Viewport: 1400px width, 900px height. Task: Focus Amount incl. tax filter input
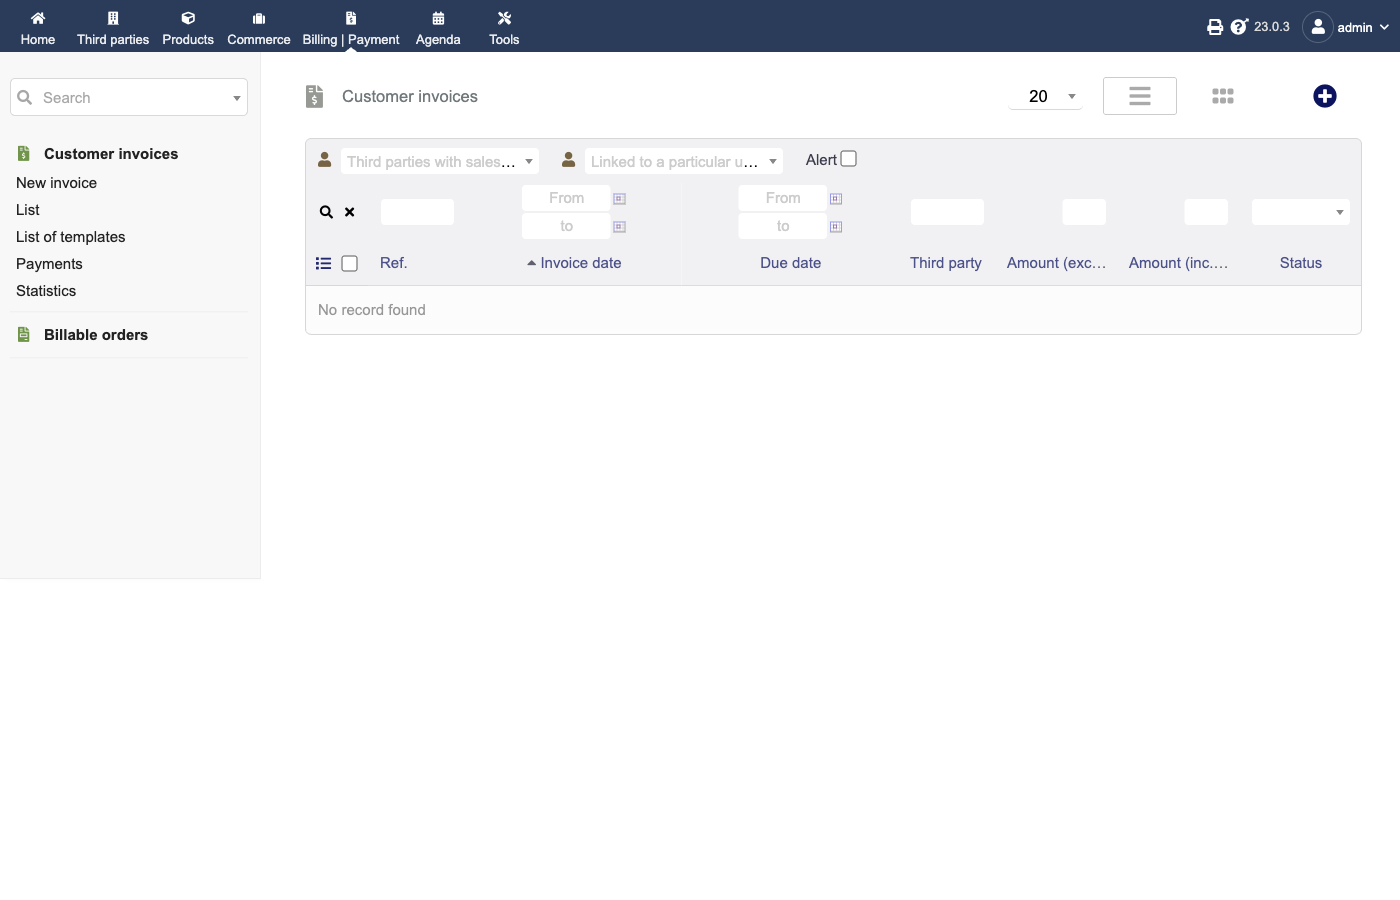click(1206, 212)
